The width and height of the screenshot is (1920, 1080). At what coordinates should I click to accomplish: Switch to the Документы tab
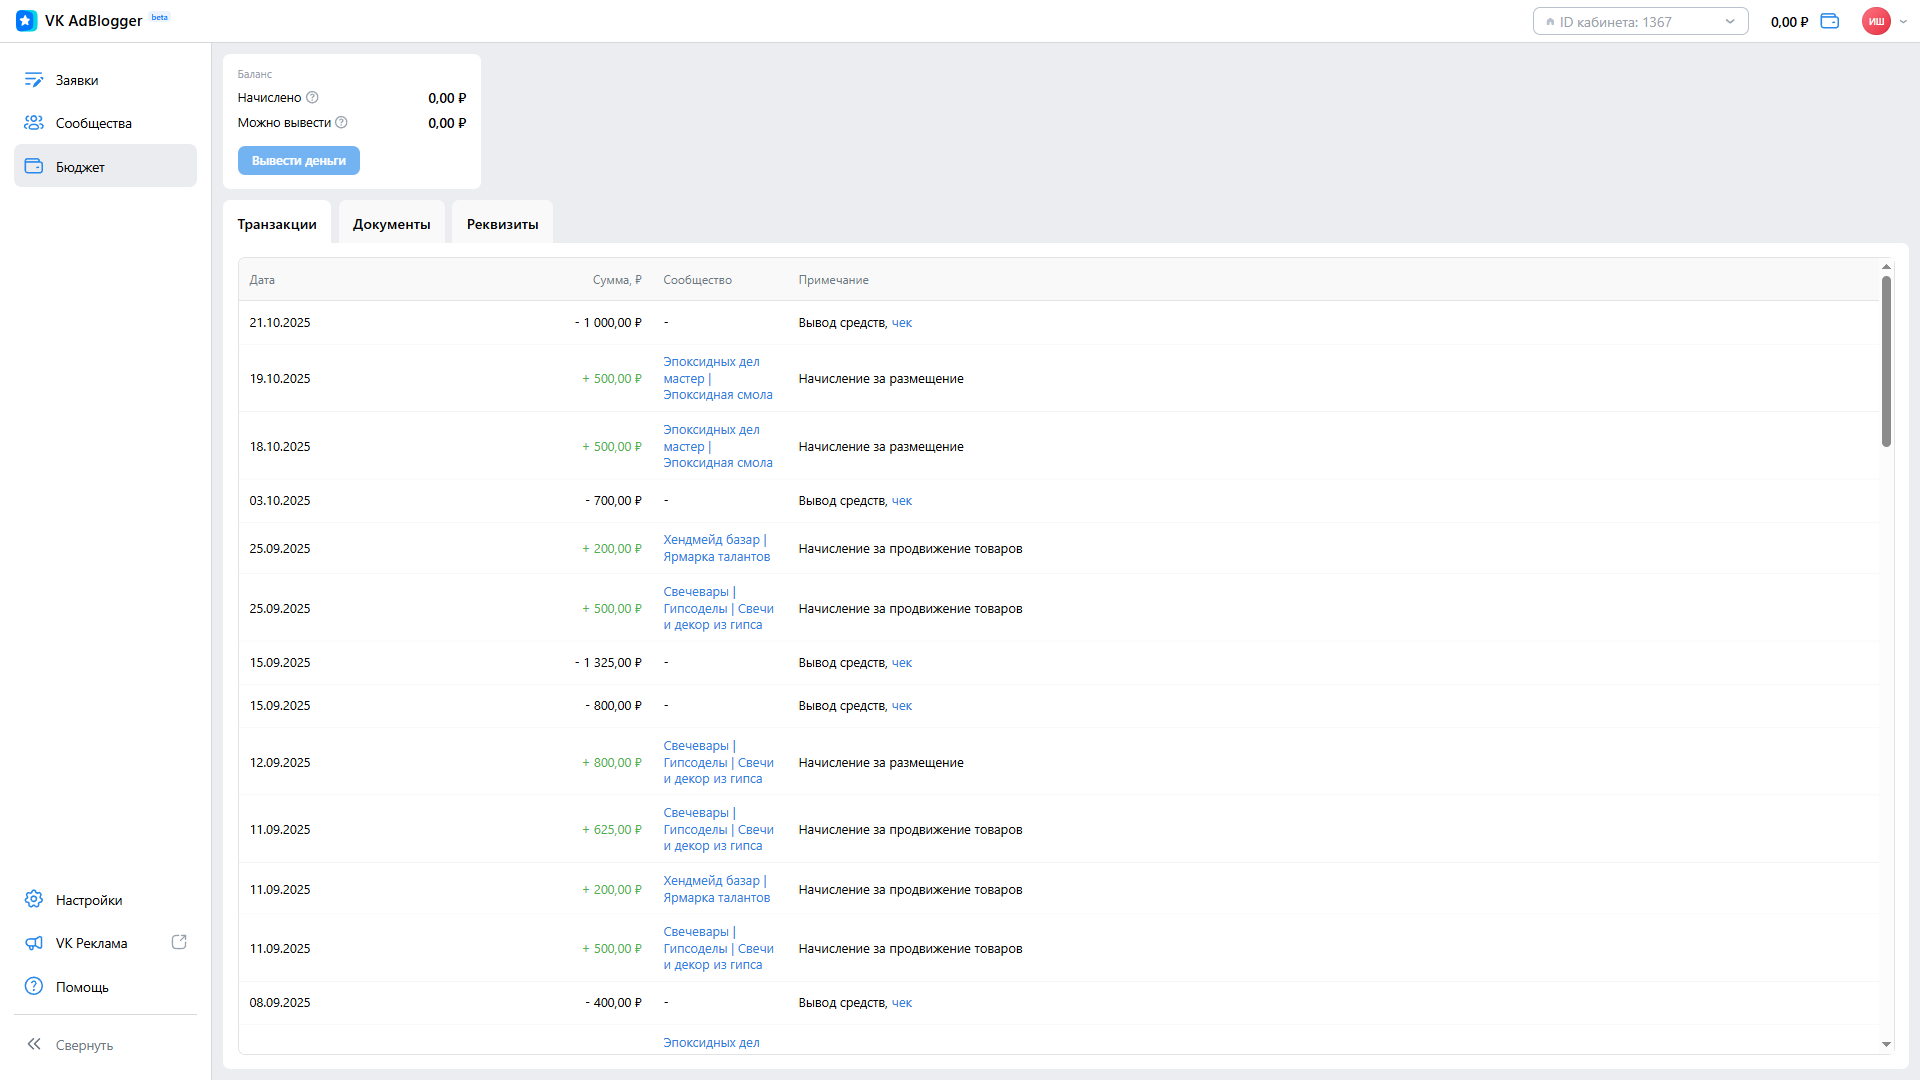(391, 224)
